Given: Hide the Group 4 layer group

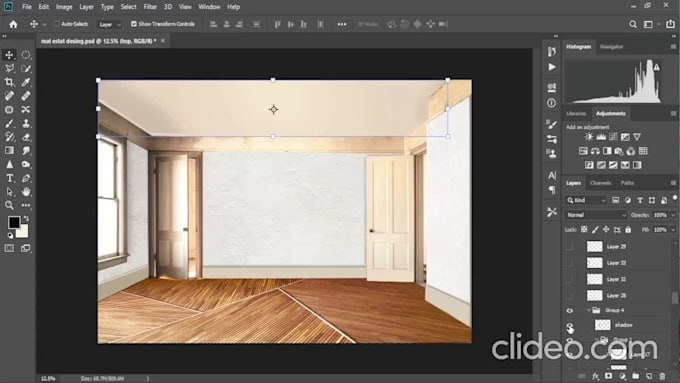Looking at the screenshot, I should coord(570,311).
